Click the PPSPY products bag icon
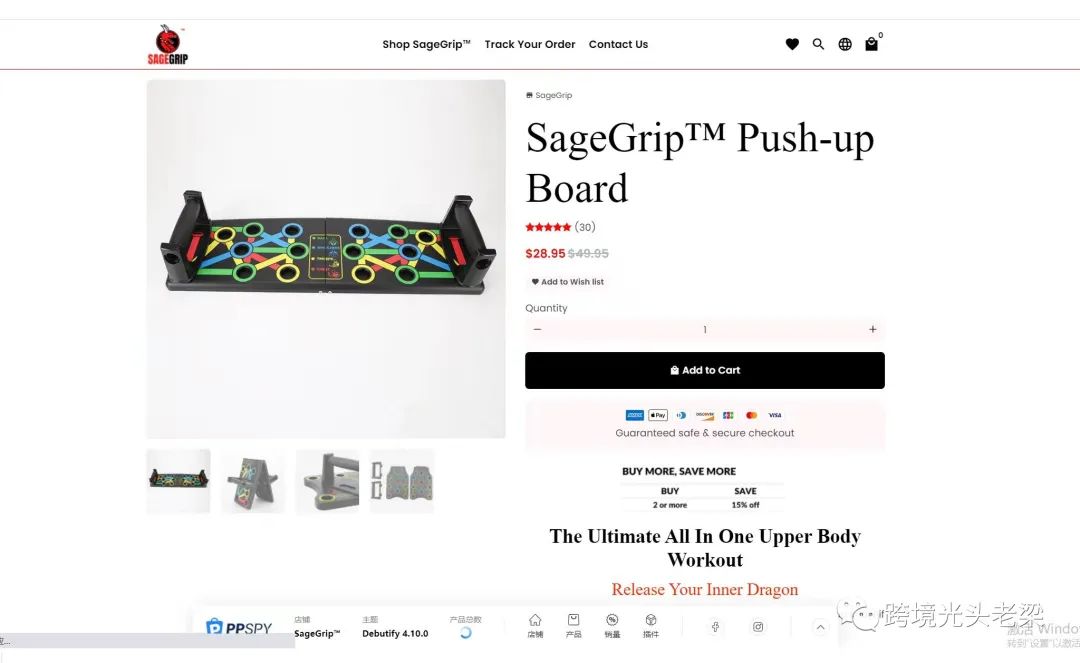 [573, 625]
